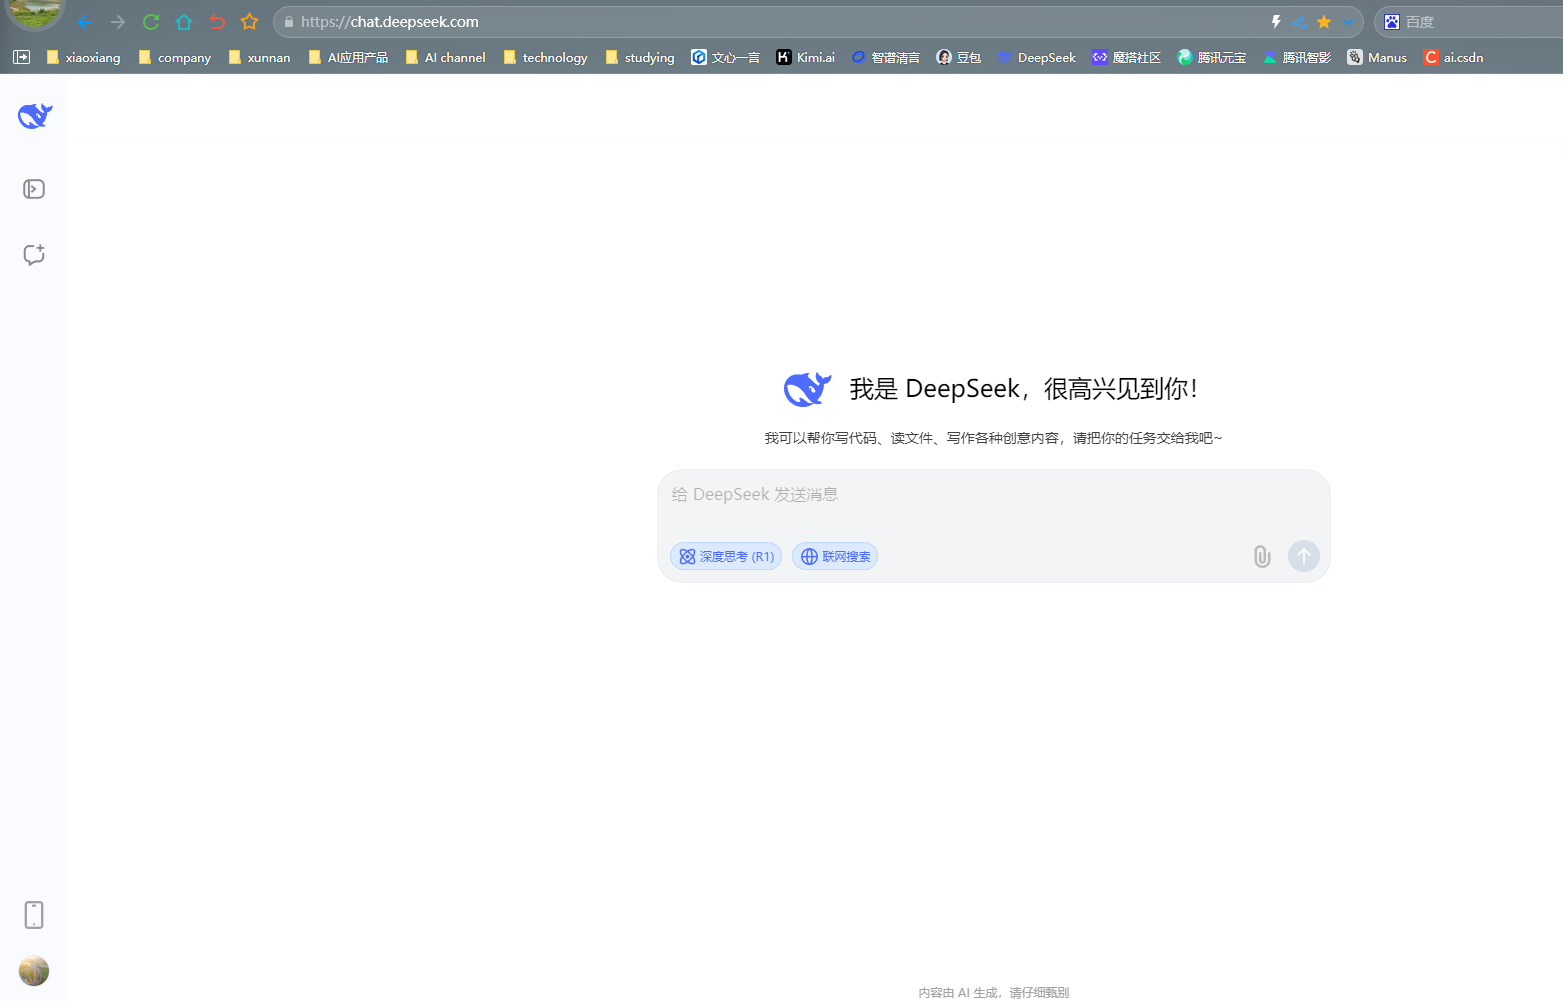Start a new chat from sidebar icon
This screenshot has width=1563, height=1001.
click(34, 254)
